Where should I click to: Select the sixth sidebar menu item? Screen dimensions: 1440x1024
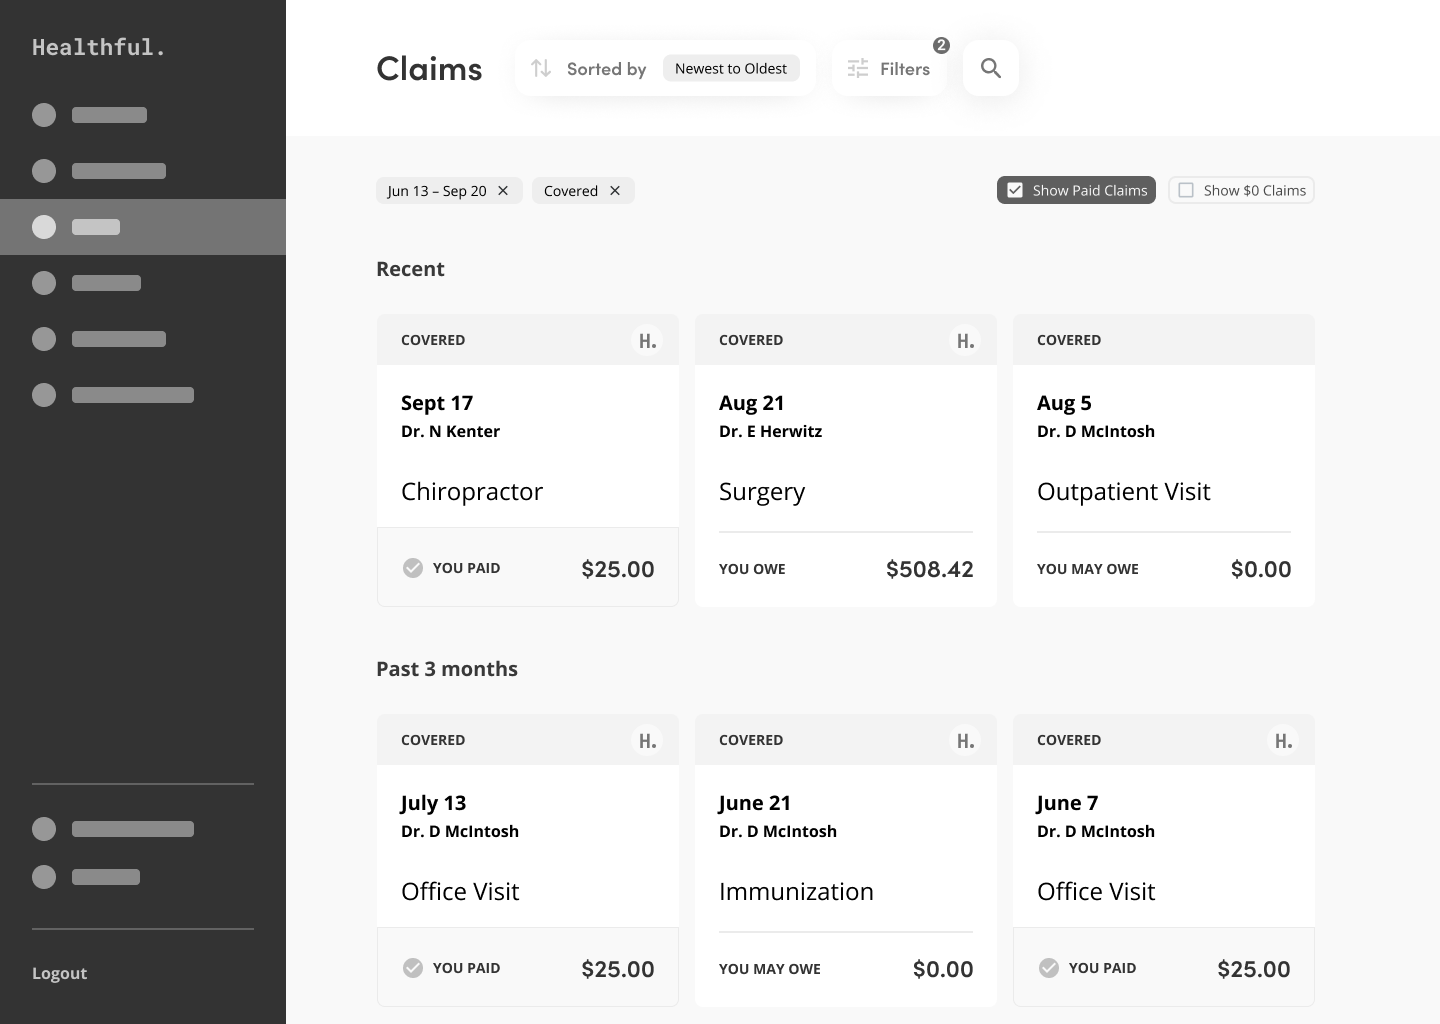tap(143, 395)
